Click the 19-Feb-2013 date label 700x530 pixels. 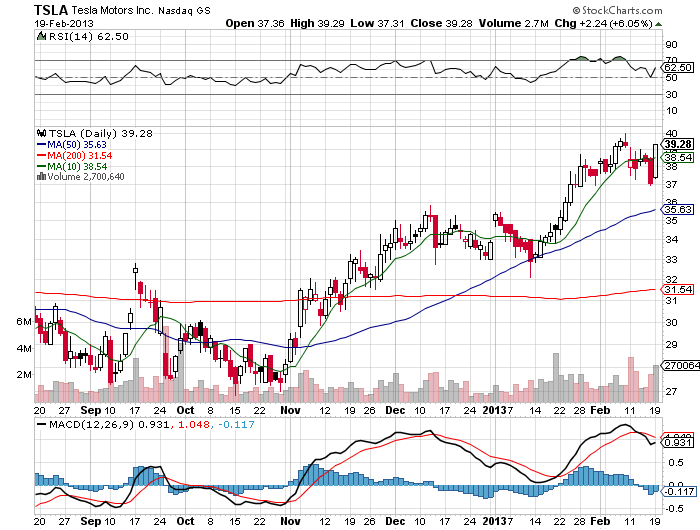click(x=64, y=23)
